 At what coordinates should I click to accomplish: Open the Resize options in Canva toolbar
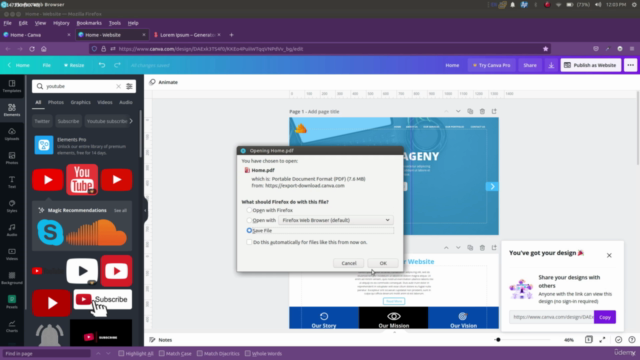[74, 65]
